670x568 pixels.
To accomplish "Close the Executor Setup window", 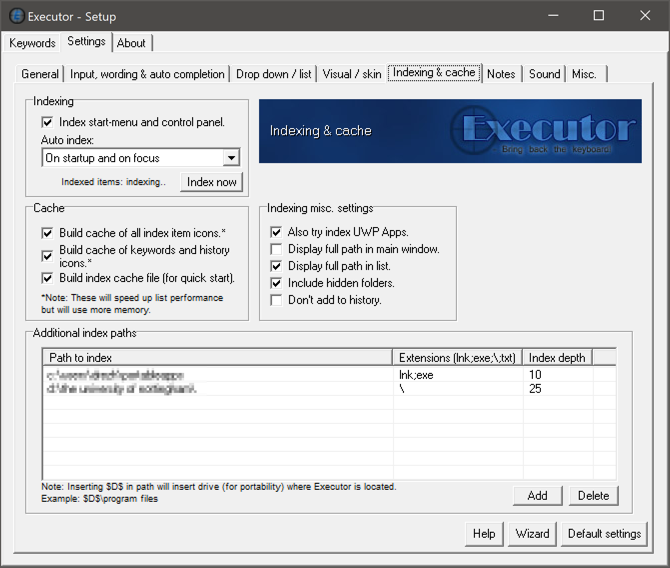I will [645, 16].
